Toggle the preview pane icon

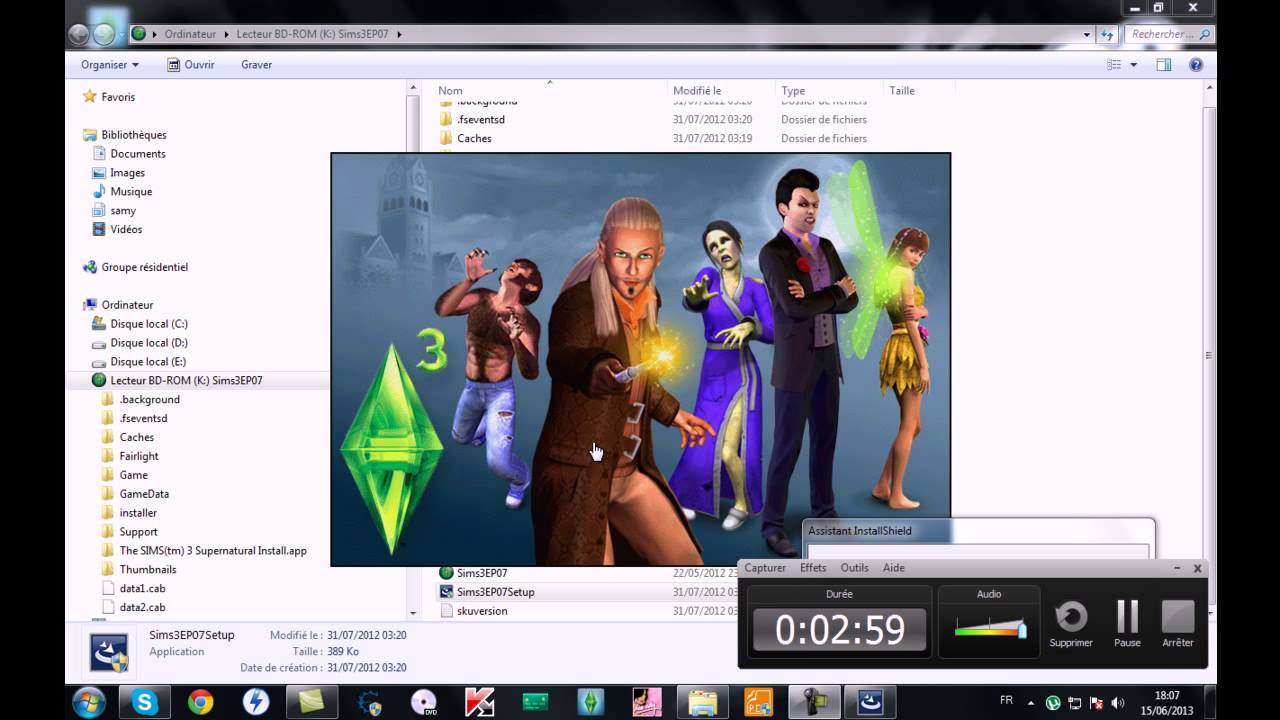pos(1164,65)
